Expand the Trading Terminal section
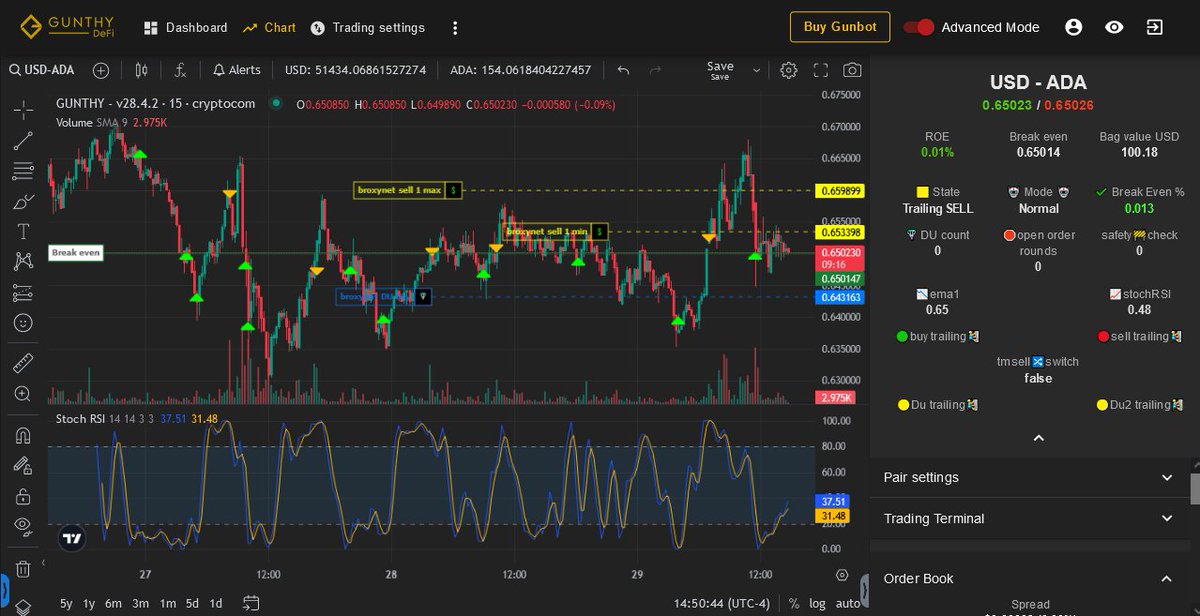The height and width of the screenshot is (616, 1200). (x=1030, y=518)
